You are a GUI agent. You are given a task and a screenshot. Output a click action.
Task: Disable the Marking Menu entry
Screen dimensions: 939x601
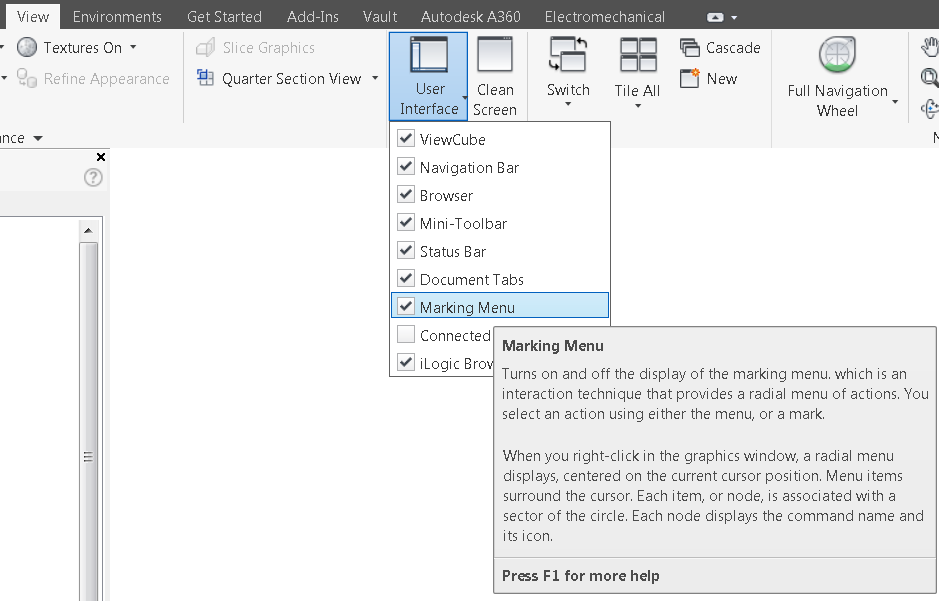coord(406,307)
